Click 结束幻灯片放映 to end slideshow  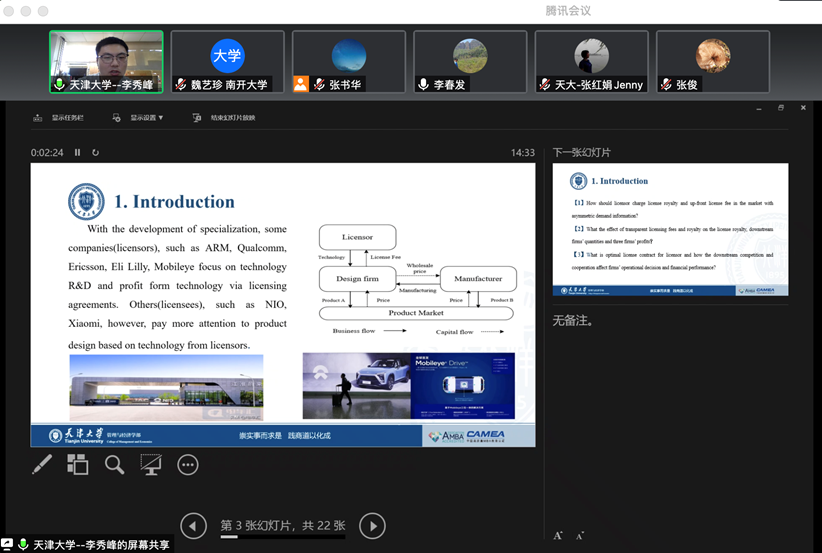226,118
